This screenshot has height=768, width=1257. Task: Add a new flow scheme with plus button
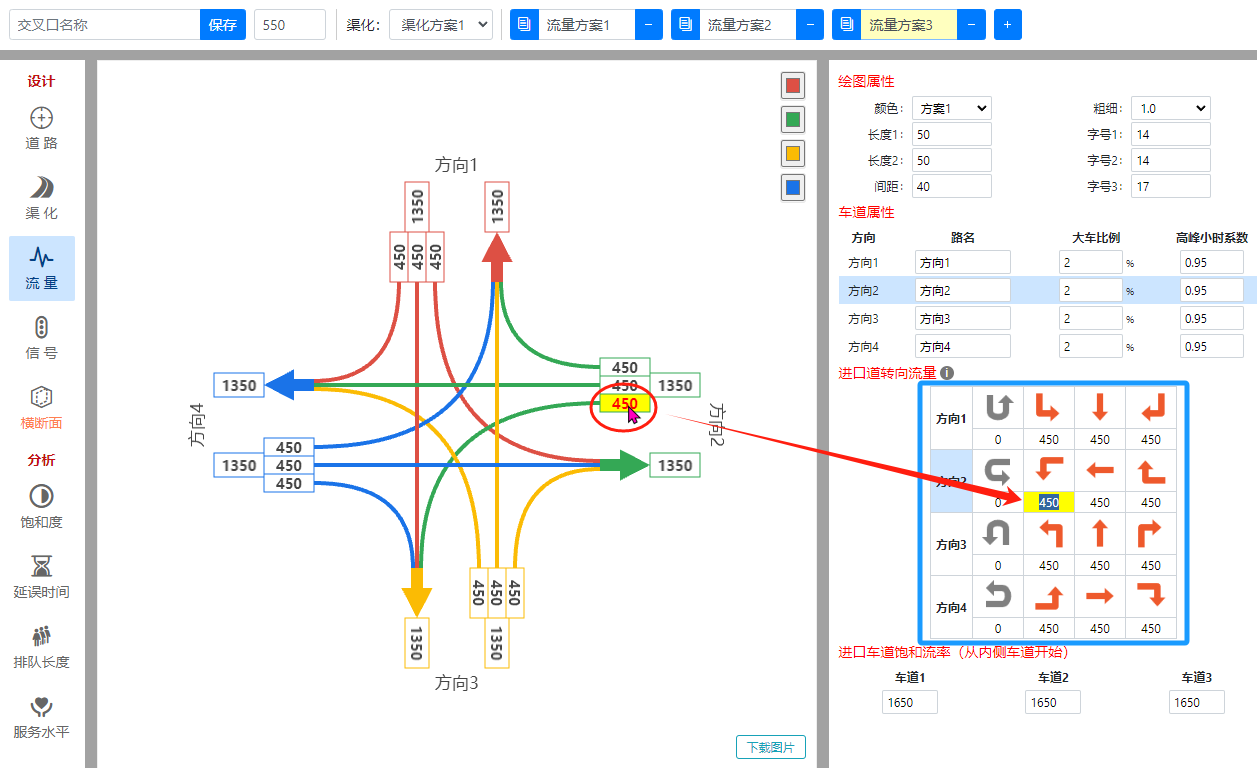pyautogui.click(x=1007, y=25)
